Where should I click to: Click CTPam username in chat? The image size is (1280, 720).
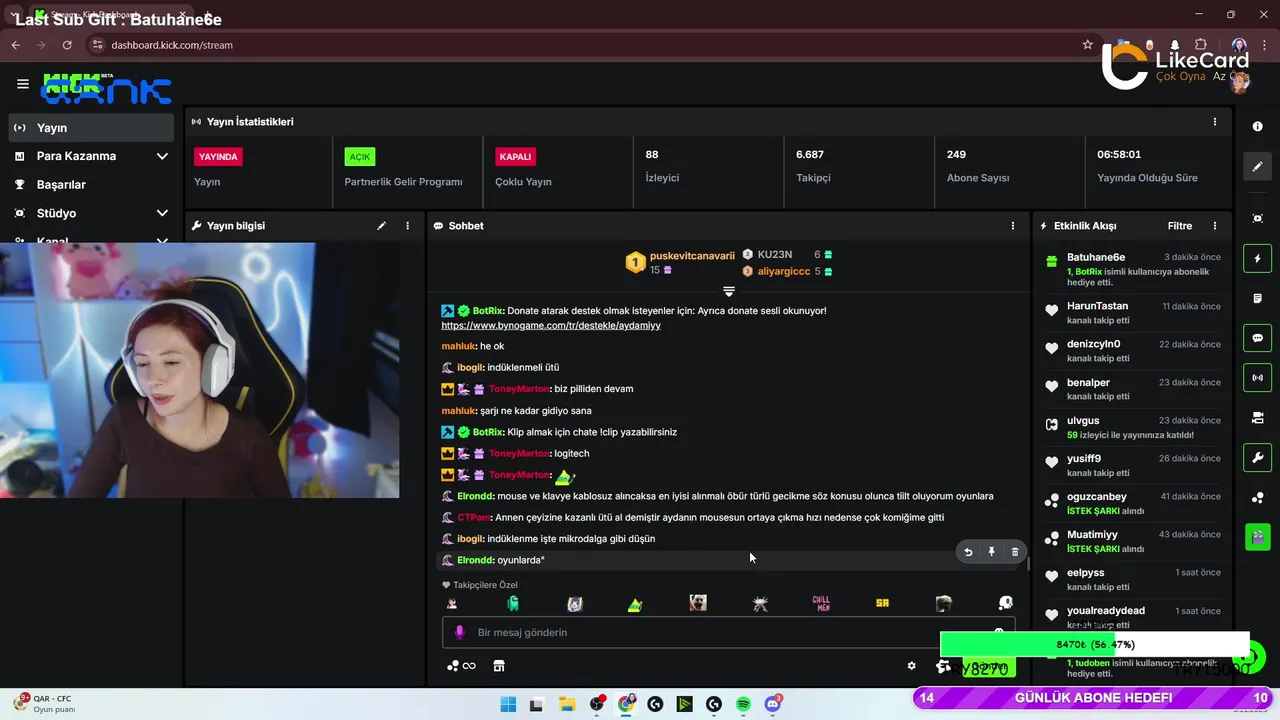coord(473,517)
